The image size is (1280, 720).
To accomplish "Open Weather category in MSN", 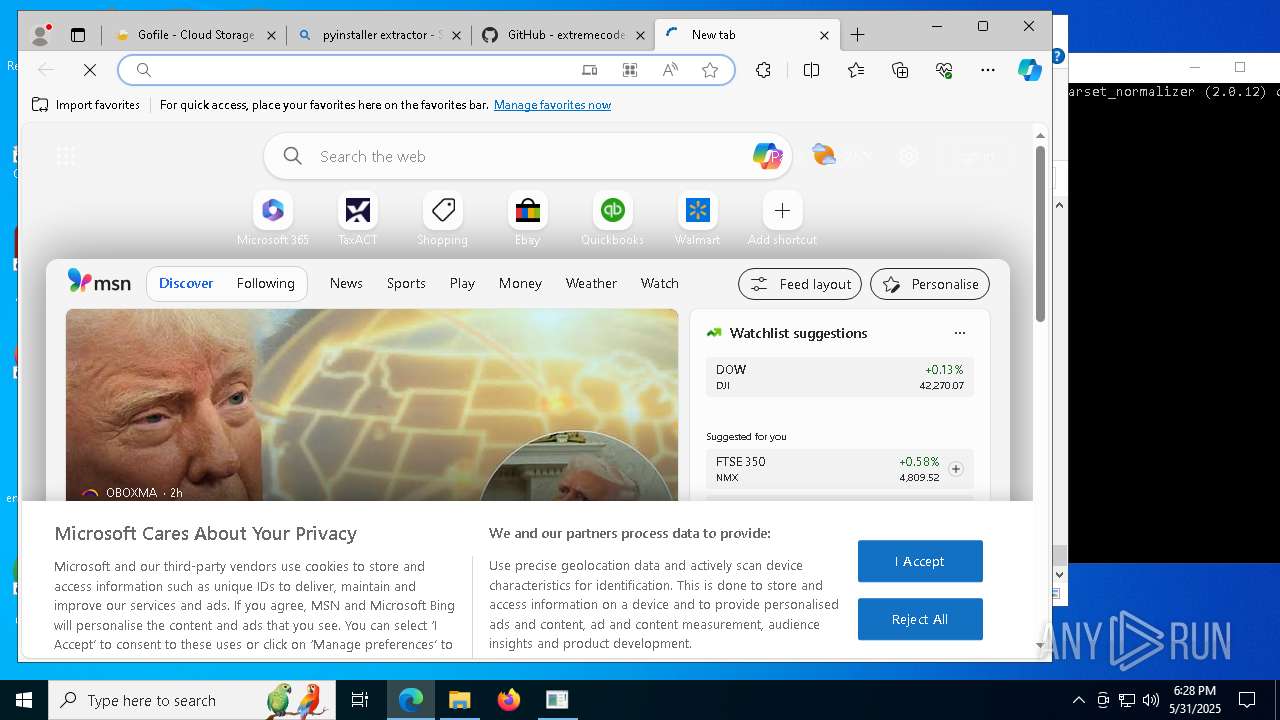I will click(591, 283).
